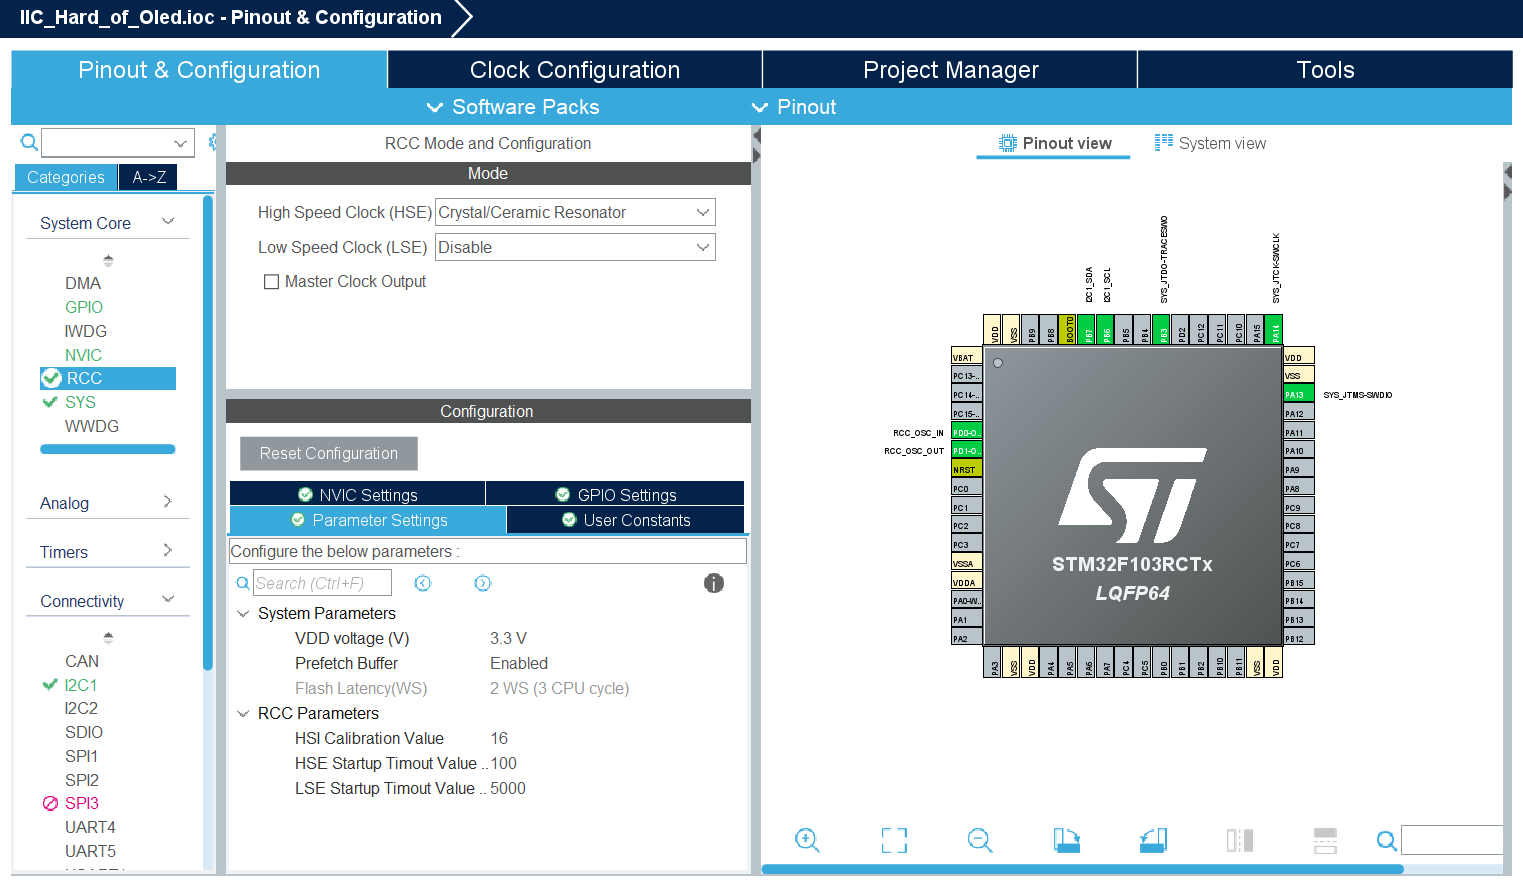1523x889 pixels.
Task: Click the BOOT0 pin on chip
Action: 1068,330
